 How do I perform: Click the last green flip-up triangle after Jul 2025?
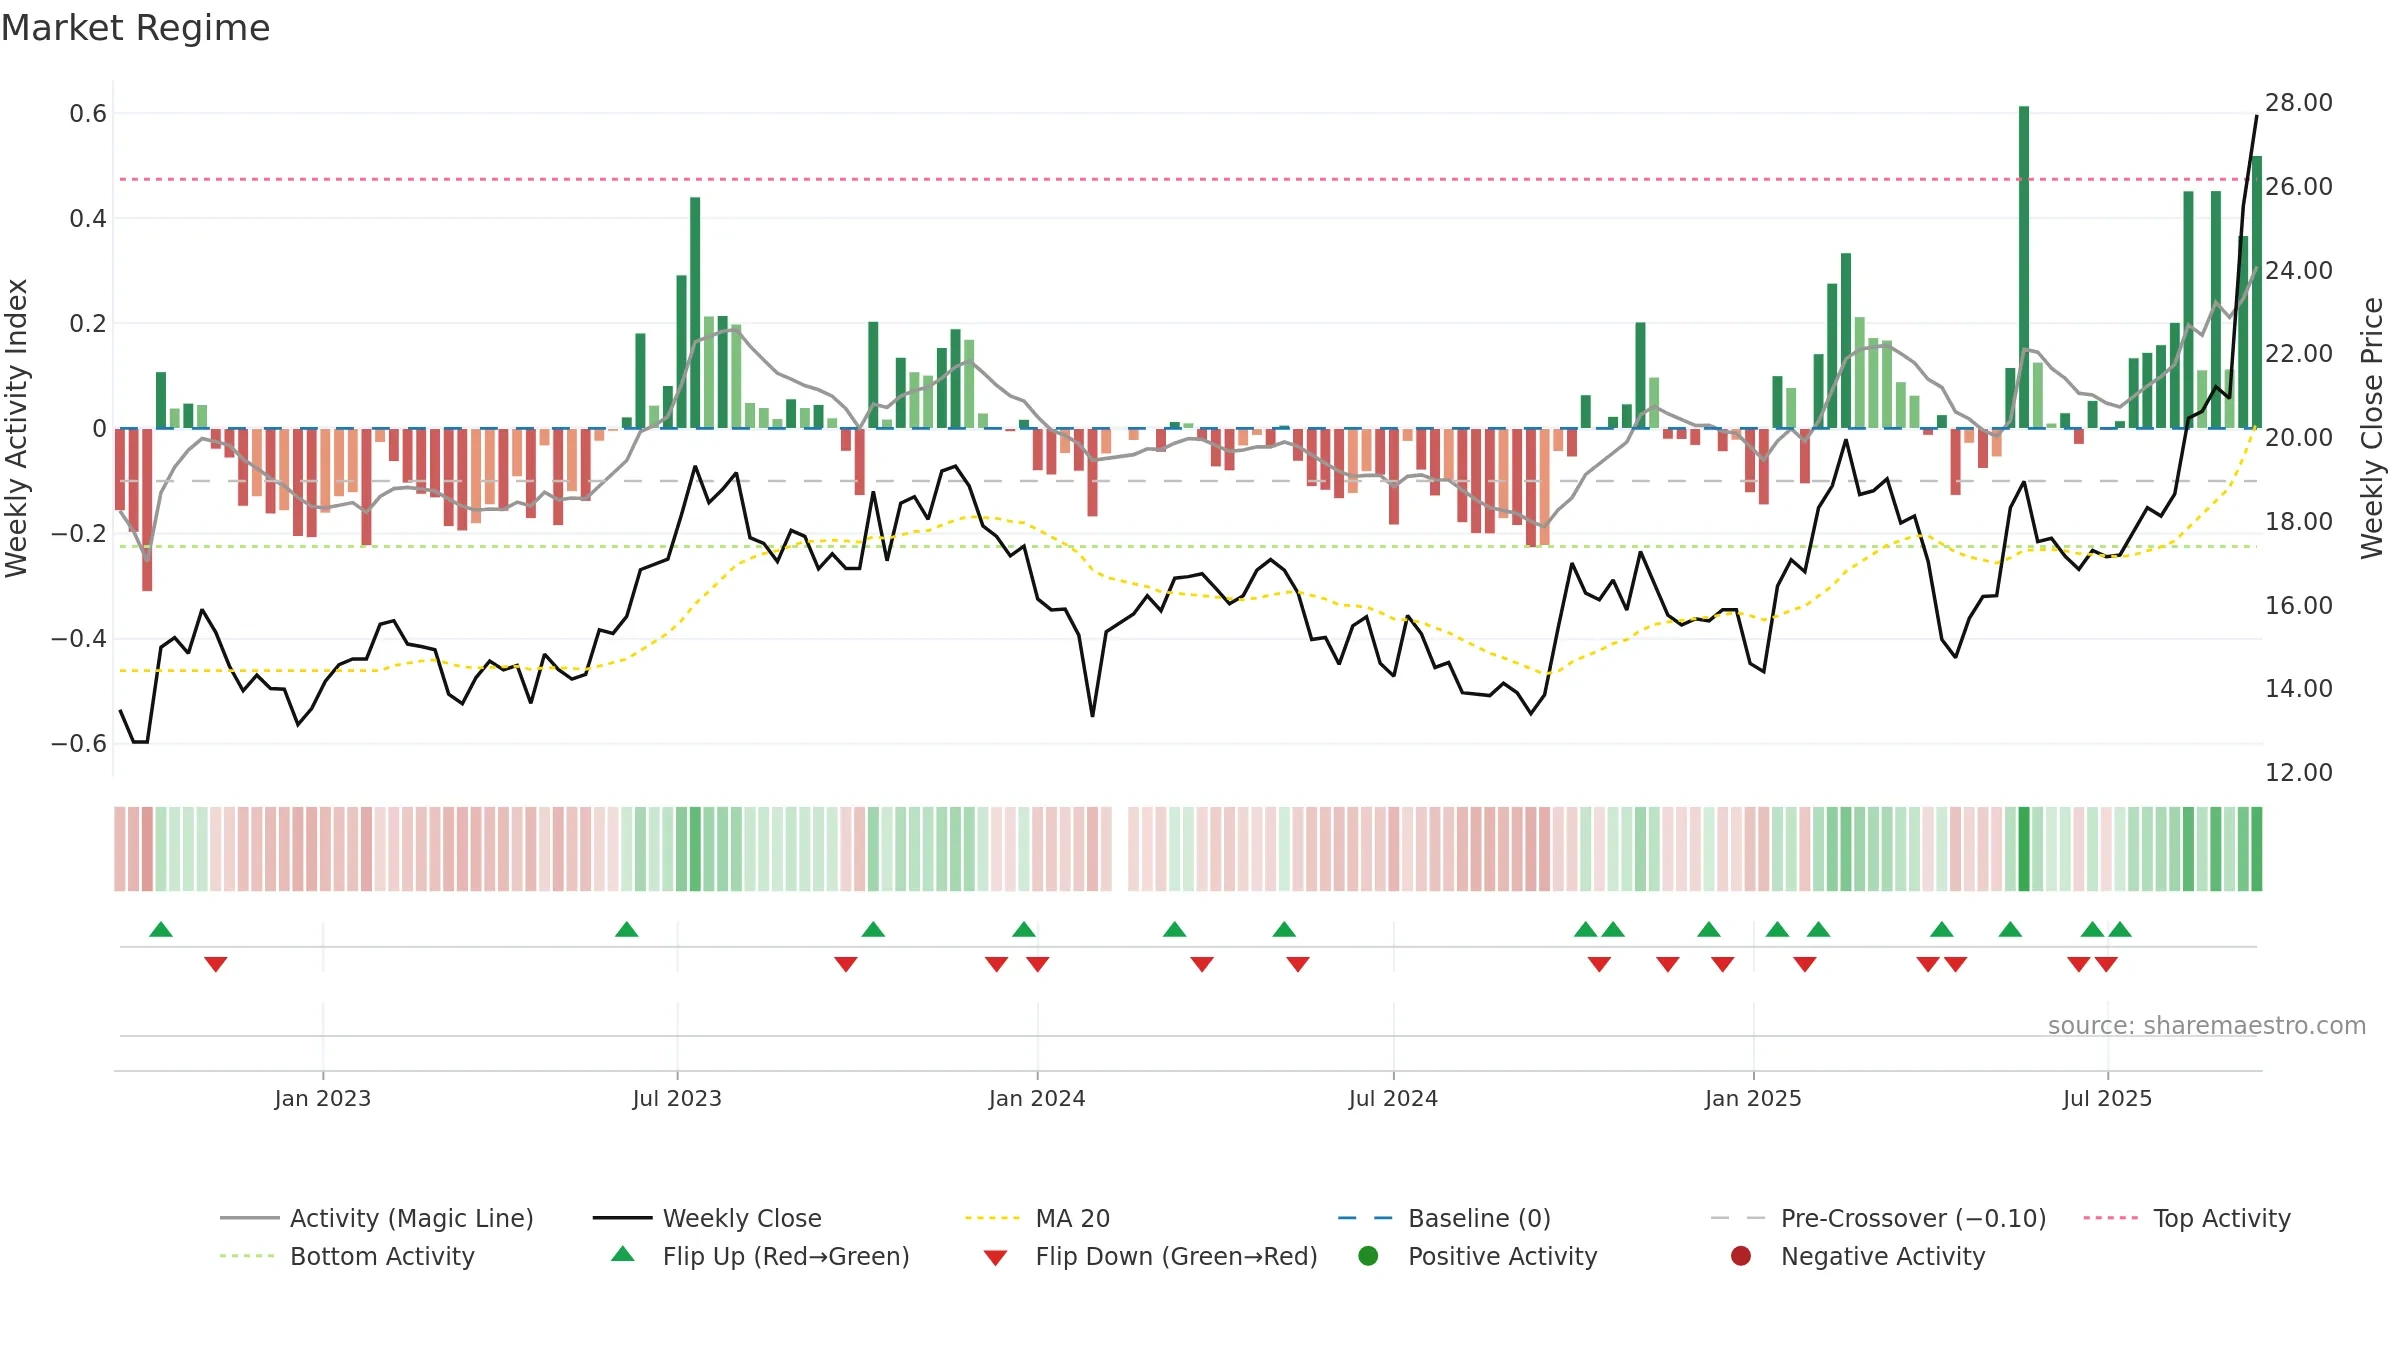pyautogui.click(x=2120, y=930)
